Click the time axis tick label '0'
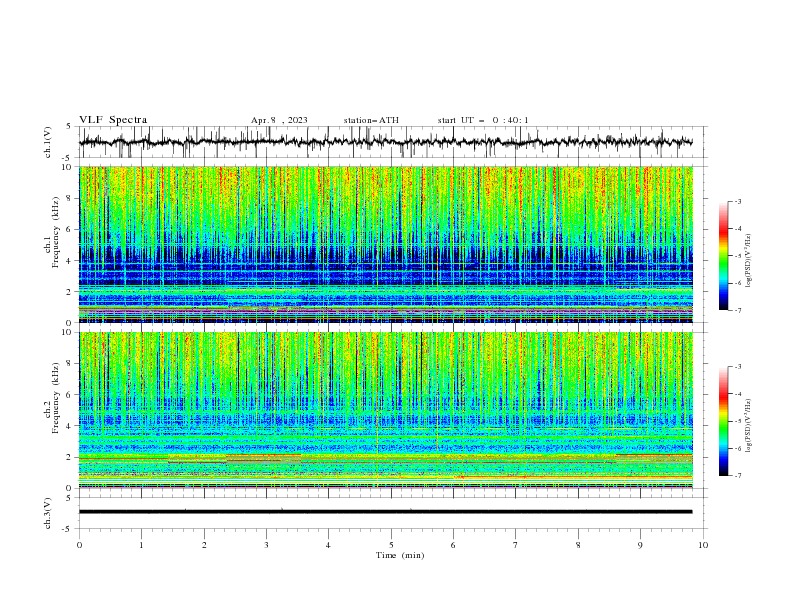The width and height of the screenshot is (792, 612). coord(79,545)
